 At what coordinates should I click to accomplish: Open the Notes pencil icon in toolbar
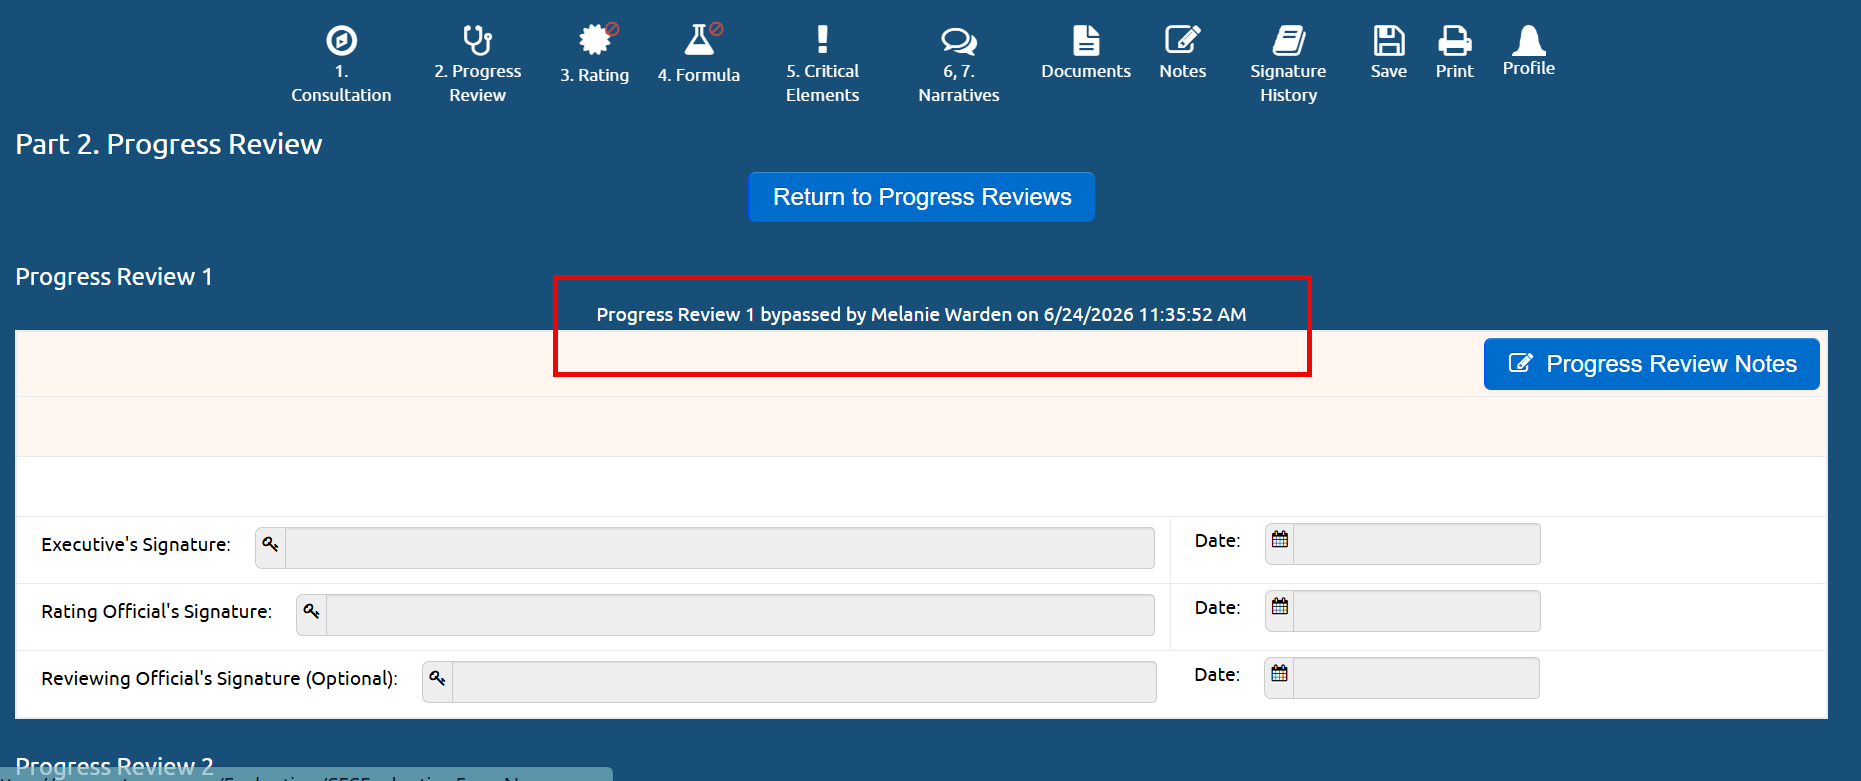(x=1182, y=40)
